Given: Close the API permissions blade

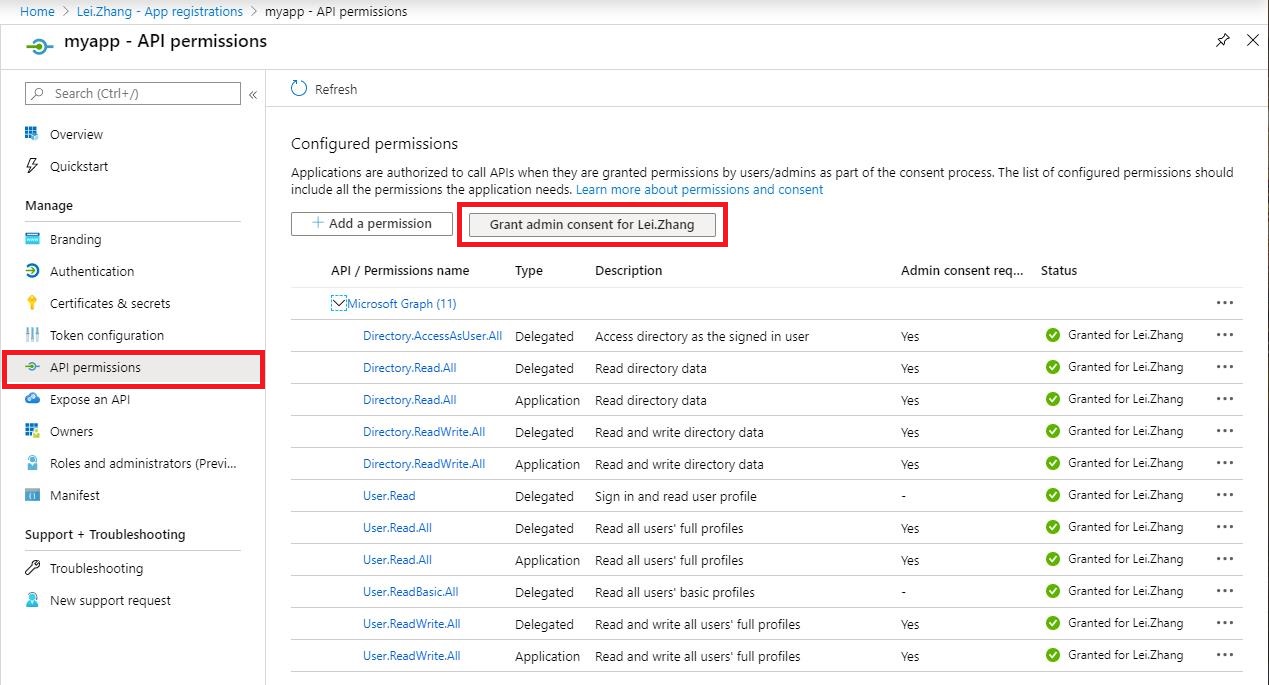Looking at the screenshot, I should pyautogui.click(x=1253, y=41).
